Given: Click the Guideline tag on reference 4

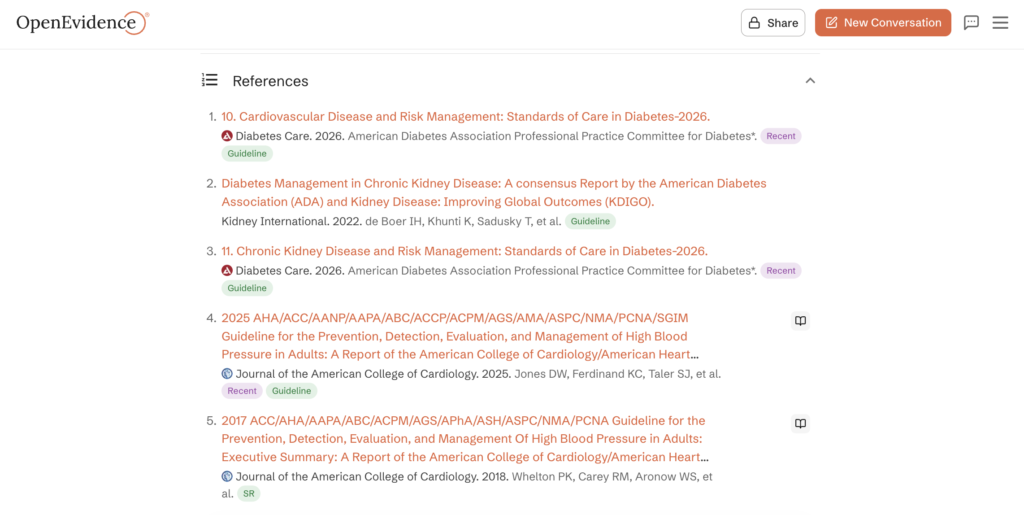Looking at the screenshot, I should tap(291, 391).
